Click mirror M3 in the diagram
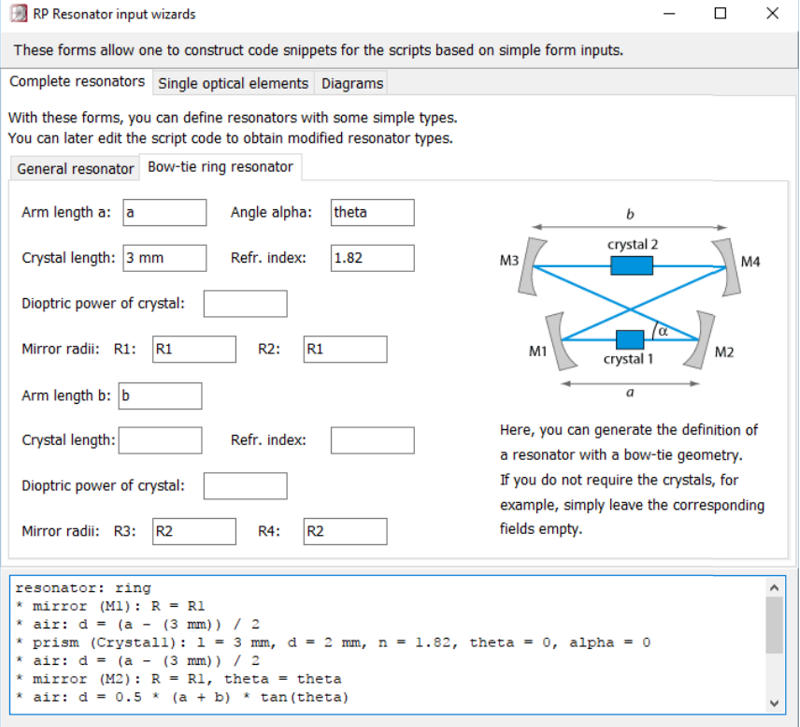This screenshot has height=727, width=800. click(532, 266)
